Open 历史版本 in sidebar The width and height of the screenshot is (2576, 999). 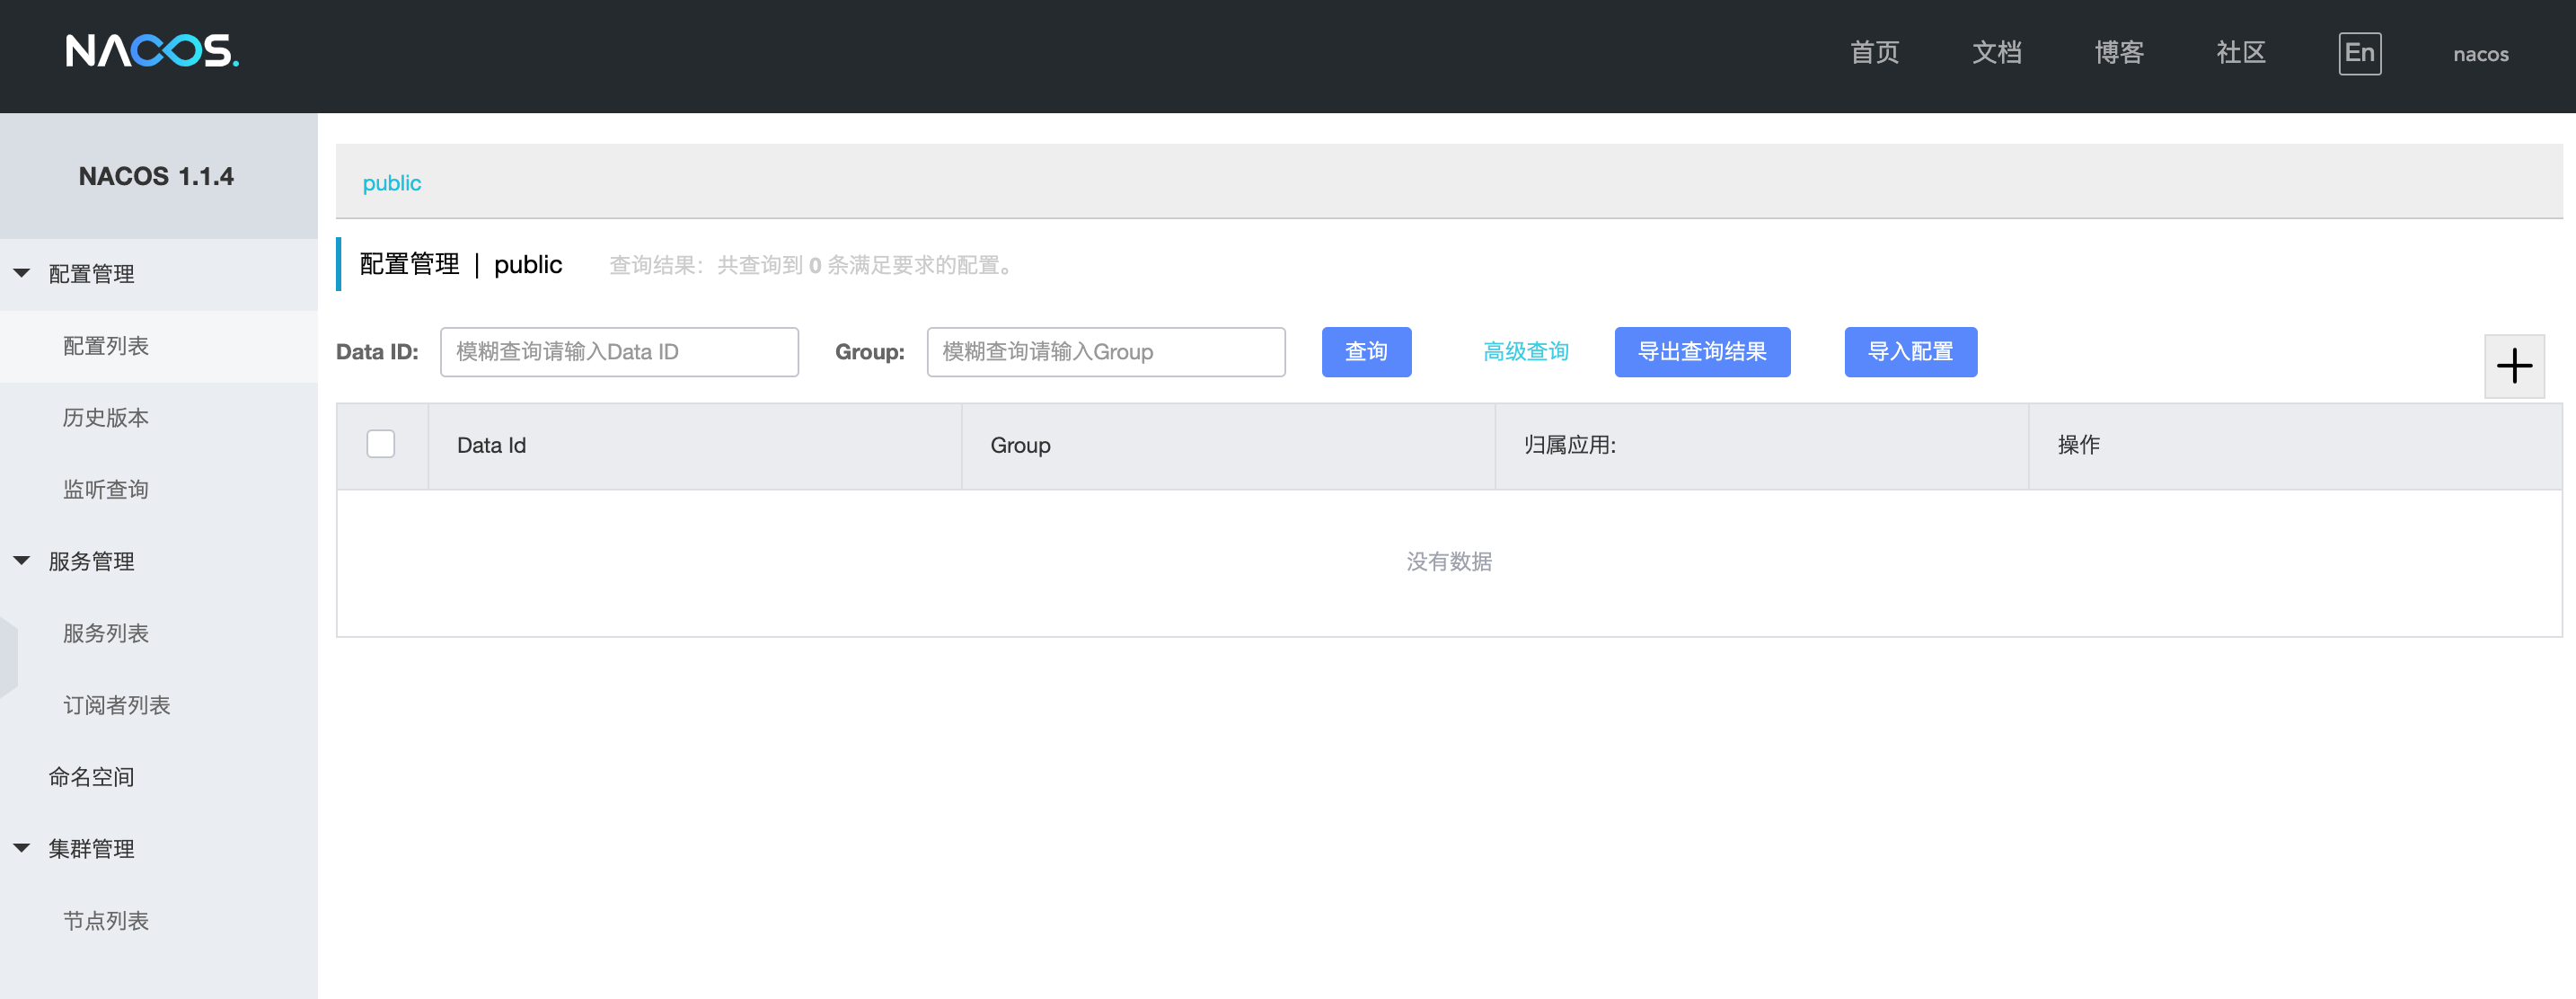(106, 417)
